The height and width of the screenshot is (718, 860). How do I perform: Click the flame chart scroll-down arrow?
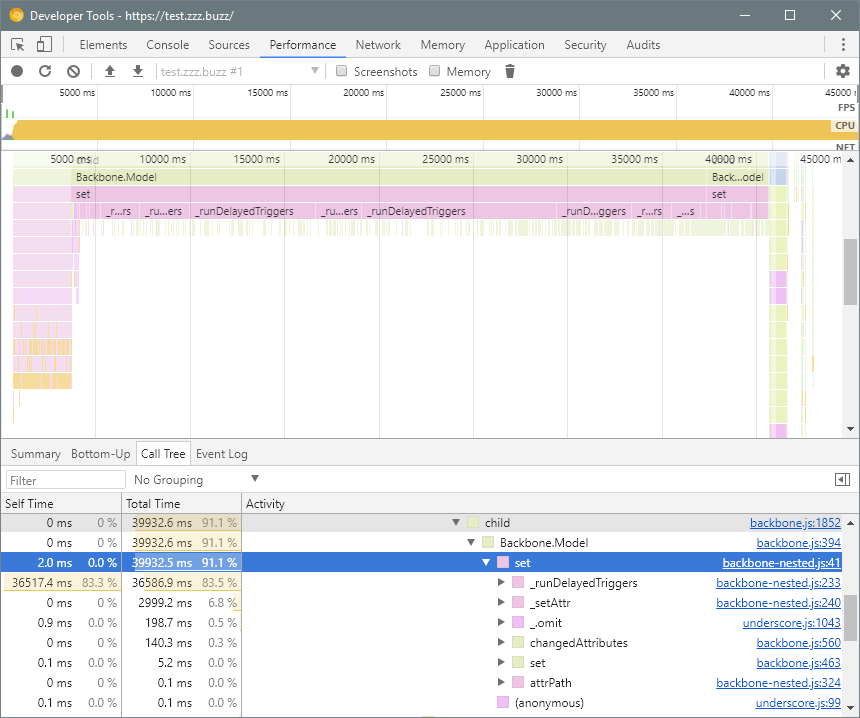(x=850, y=429)
